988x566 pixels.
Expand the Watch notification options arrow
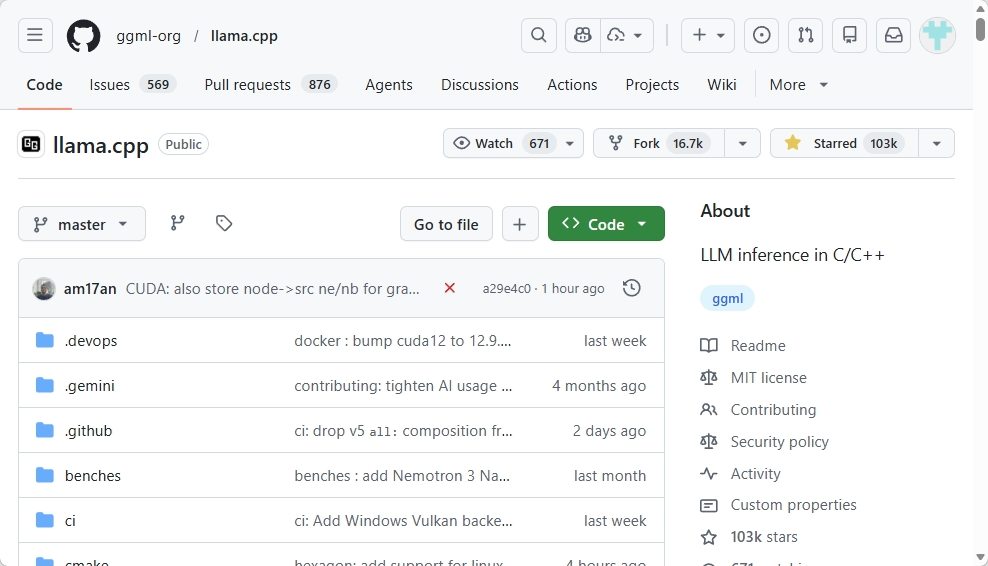570,143
